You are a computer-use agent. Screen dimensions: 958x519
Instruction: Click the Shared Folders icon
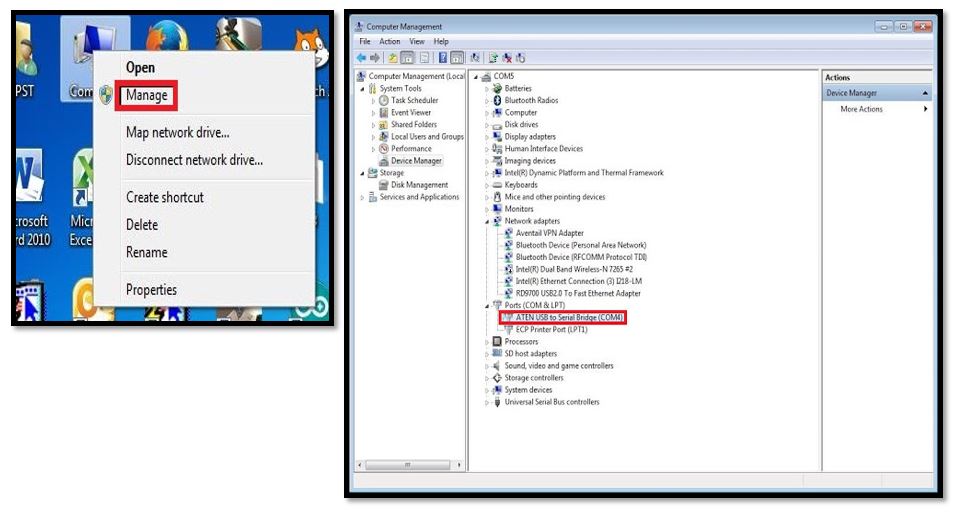pyautogui.click(x=384, y=124)
